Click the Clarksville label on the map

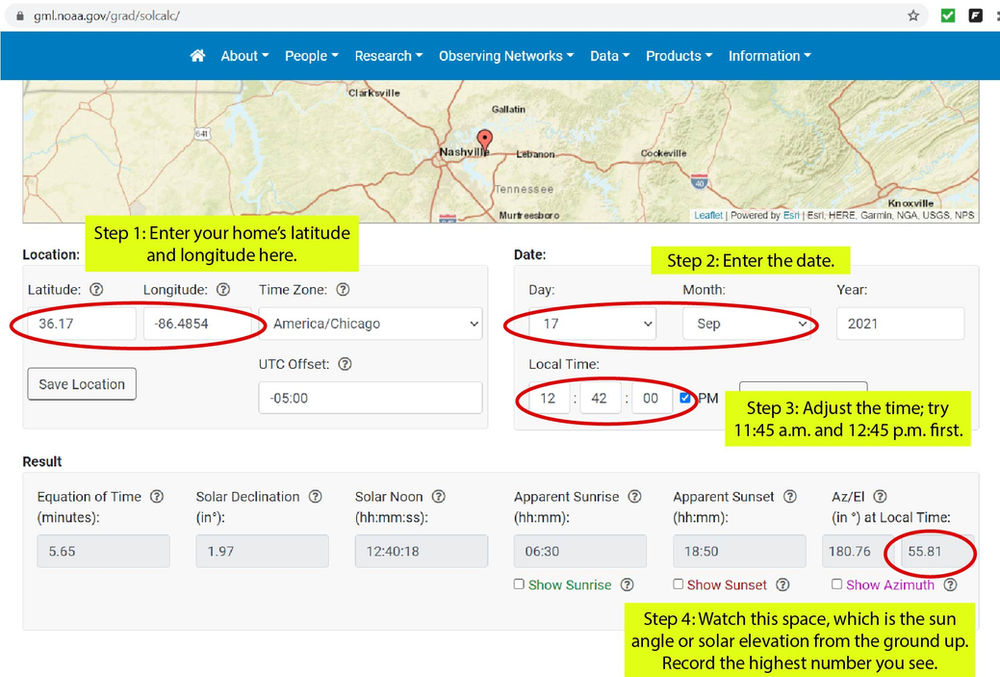tap(374, 93)
